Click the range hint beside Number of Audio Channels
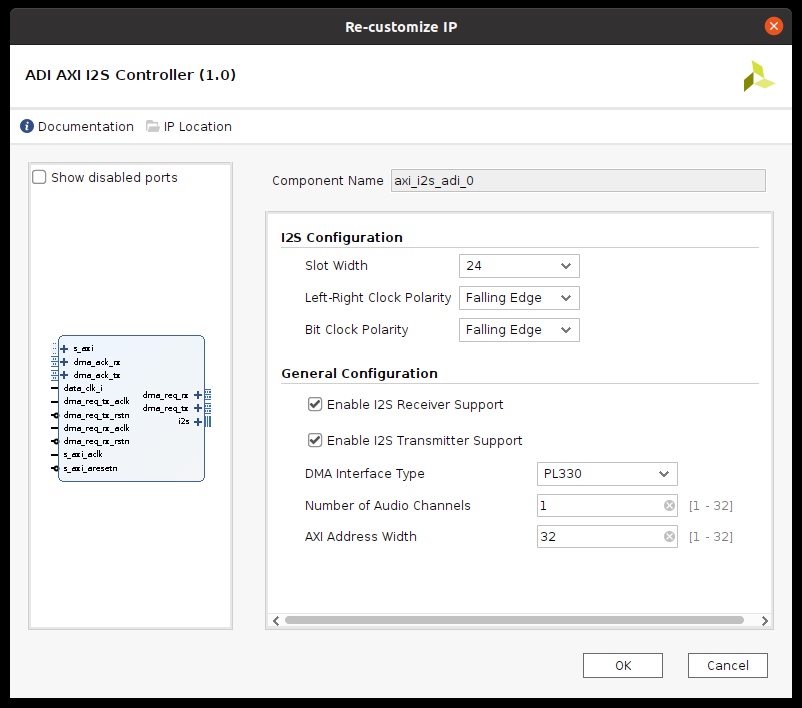The height and width of the screenshot is (708, 802). pyautogui.click(x=711, y=506)
